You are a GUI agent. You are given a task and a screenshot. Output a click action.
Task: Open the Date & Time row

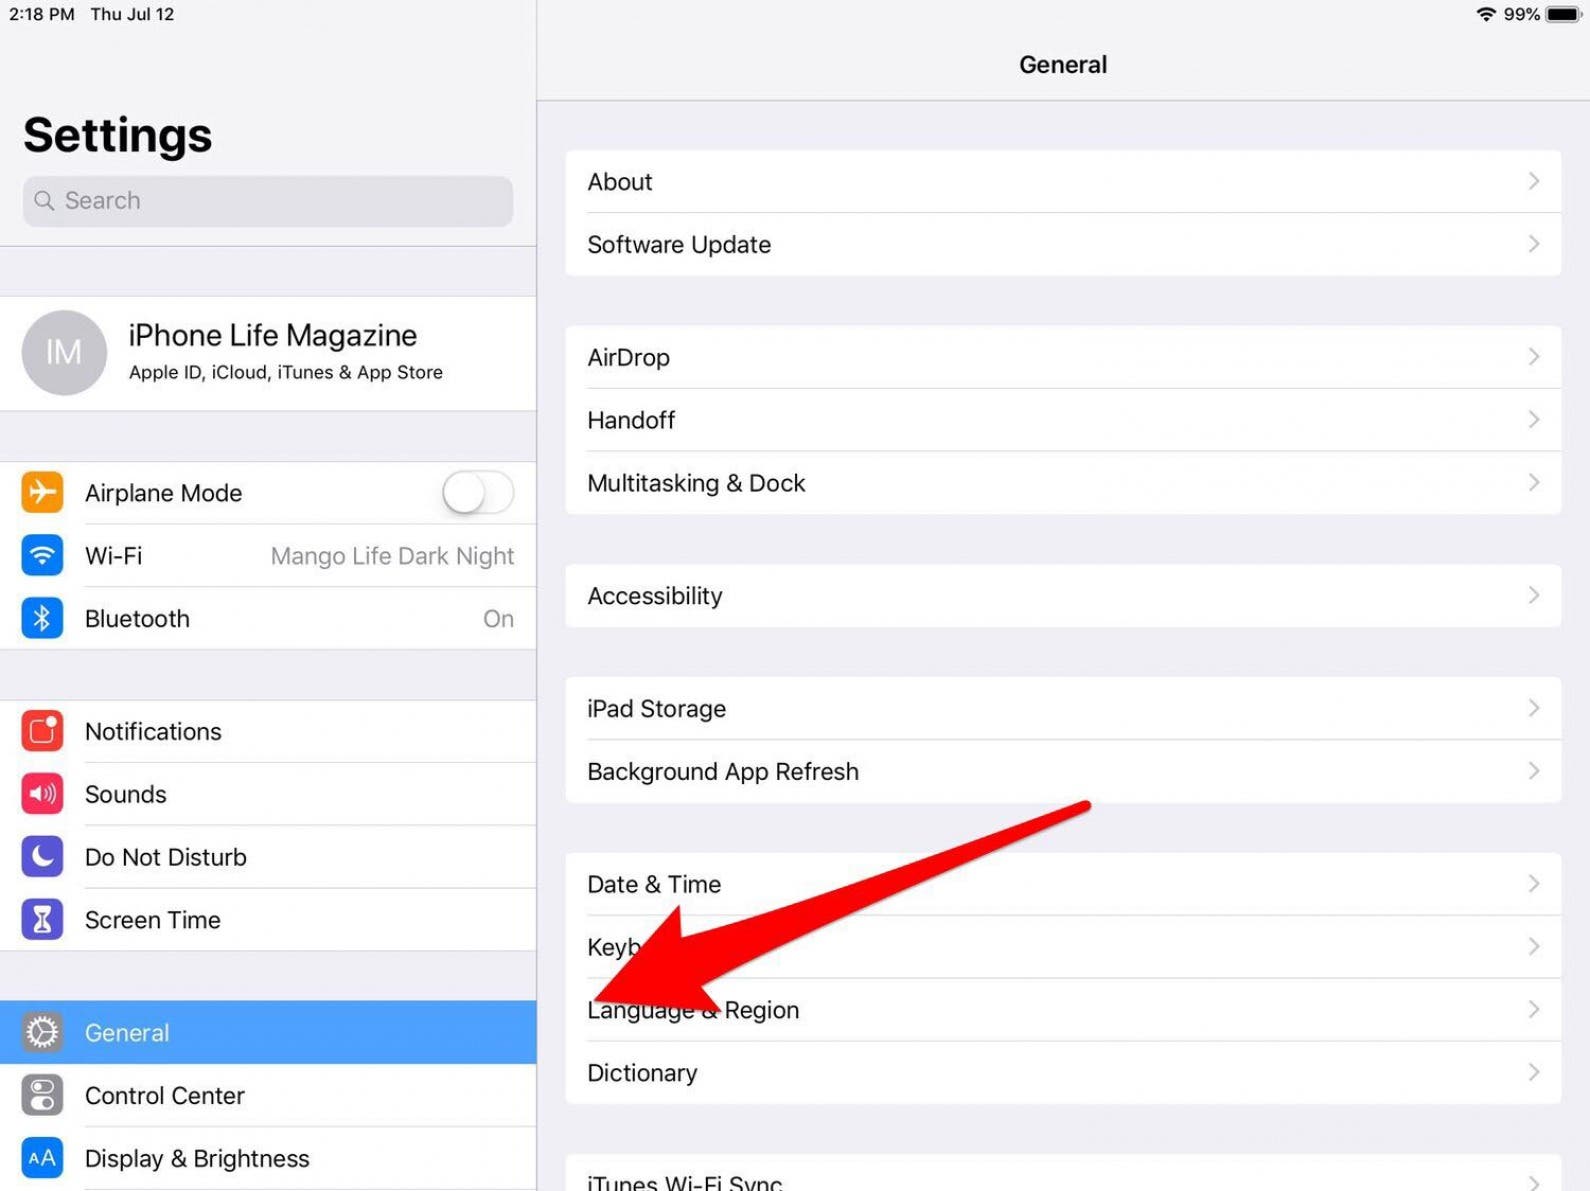pos(1063,884)
